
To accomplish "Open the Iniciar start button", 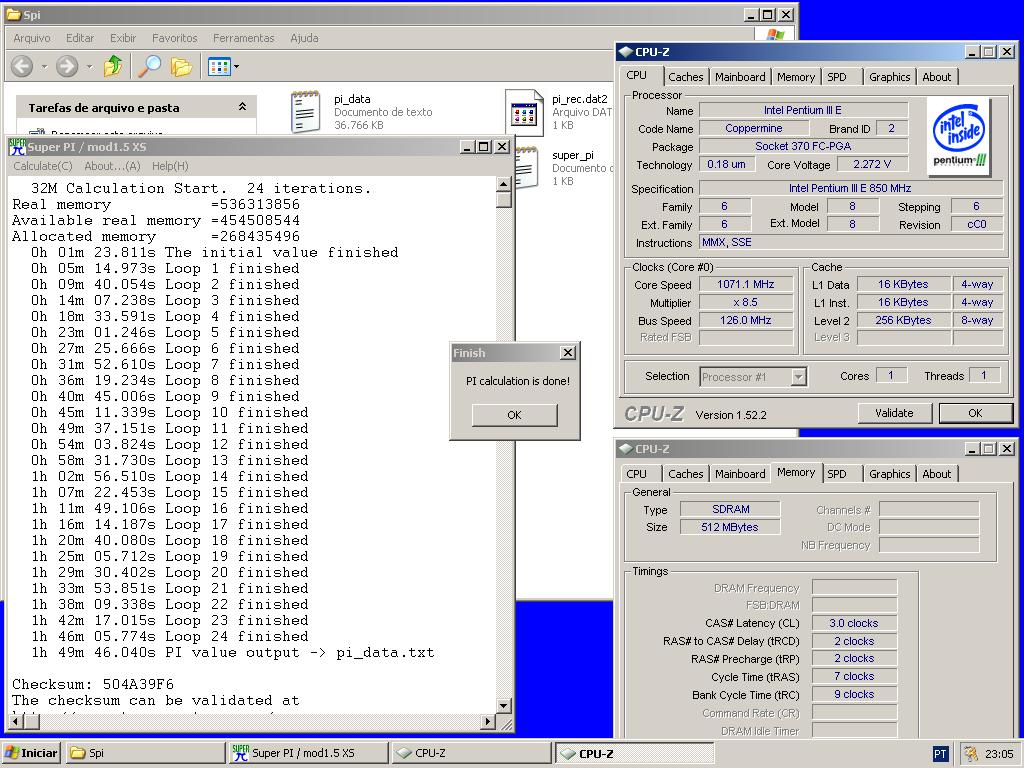I will click(x=31, y=753).
